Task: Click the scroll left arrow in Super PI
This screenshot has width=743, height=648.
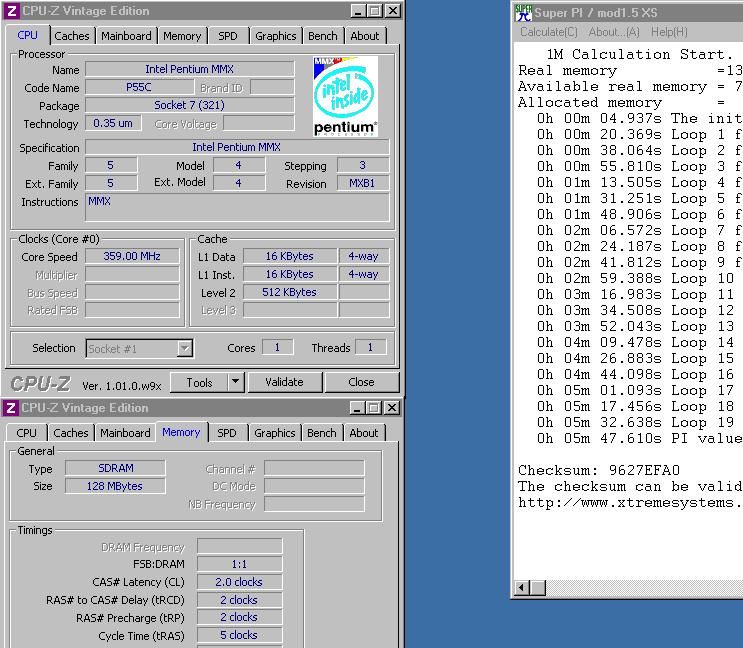Action: click(x=522, y=588)
